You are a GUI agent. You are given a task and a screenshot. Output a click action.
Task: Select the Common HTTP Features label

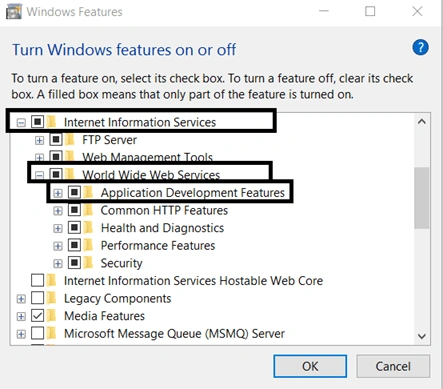(x=164, y=210)
